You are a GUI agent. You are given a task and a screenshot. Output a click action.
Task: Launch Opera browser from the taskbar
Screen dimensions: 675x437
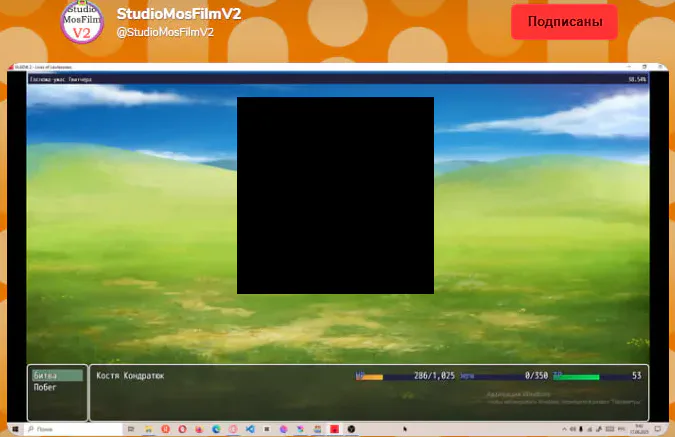pos(183,429)
